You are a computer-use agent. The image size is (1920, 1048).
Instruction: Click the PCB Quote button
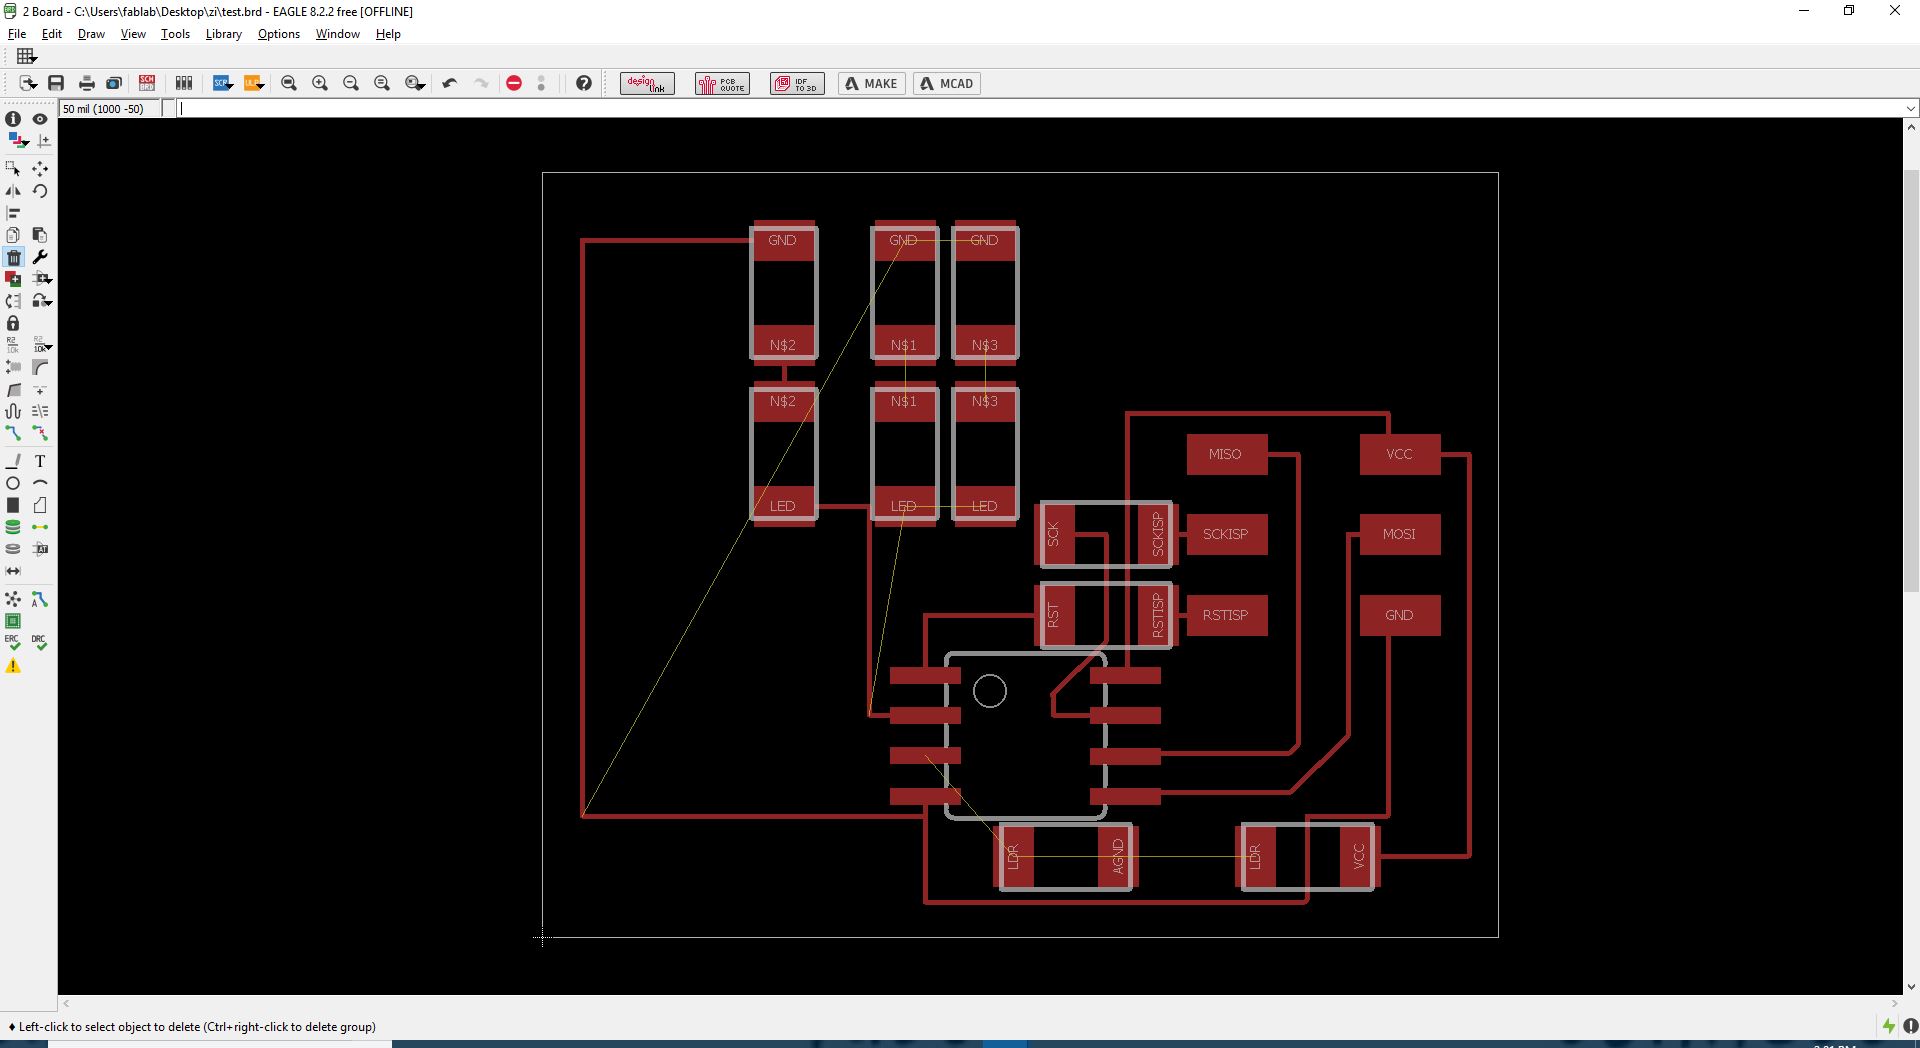click(722, 84)
